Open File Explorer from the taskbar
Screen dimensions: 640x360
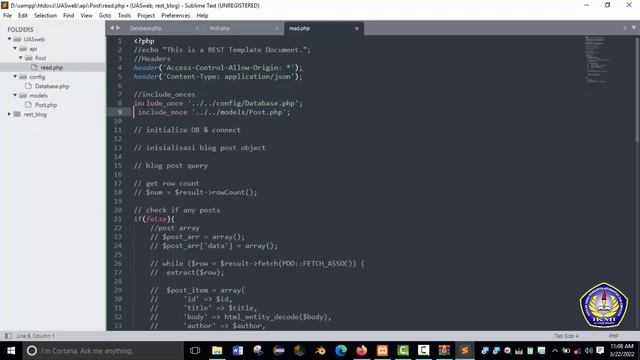pyautogui.click(x=217, y=351)
